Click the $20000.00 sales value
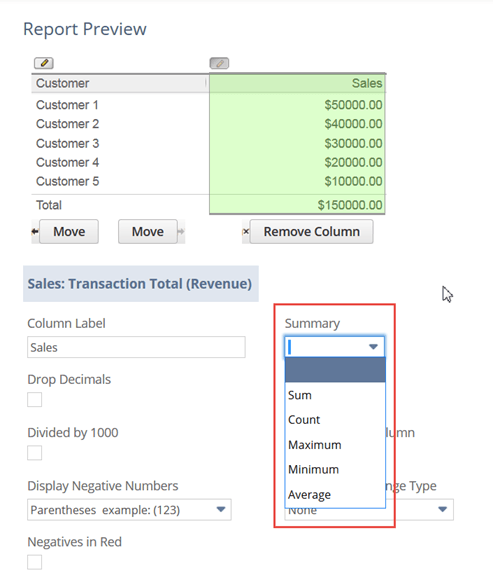The image size is (493, 587). [x=353, y=162]
